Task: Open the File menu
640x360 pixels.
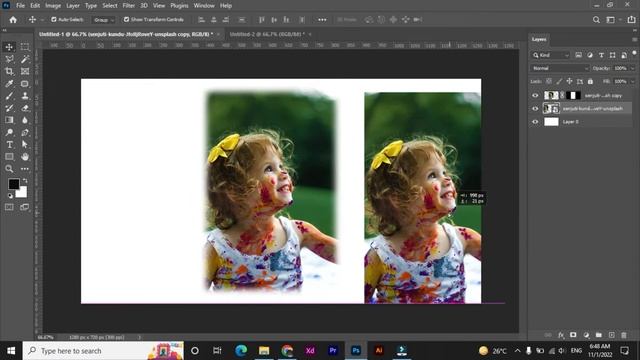Action: (x=20, y=6)
